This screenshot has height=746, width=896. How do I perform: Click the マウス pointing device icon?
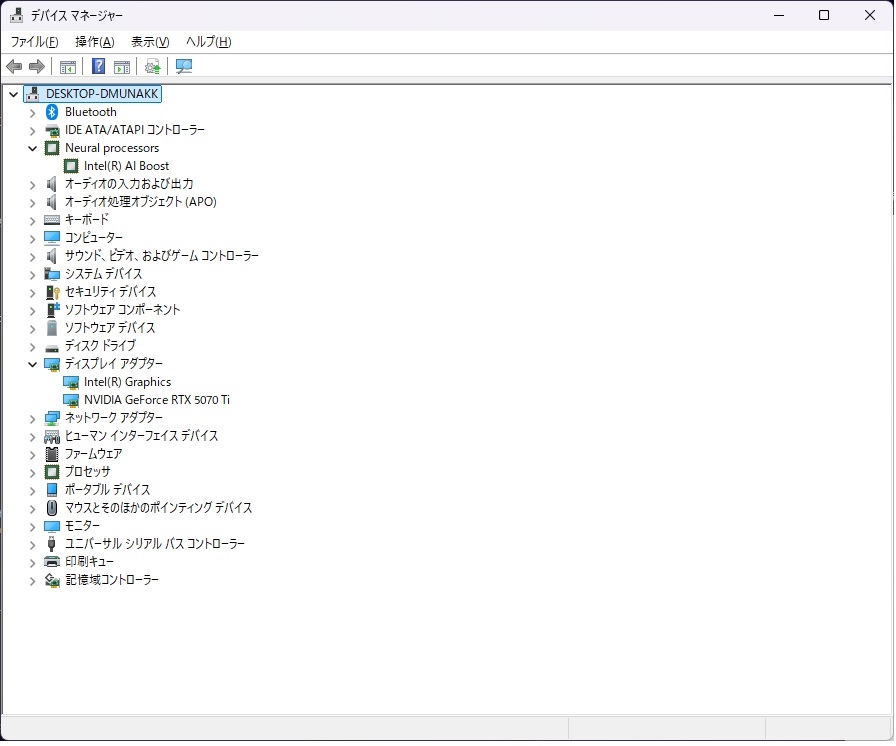pyautogui.click(x=52, y=508)
